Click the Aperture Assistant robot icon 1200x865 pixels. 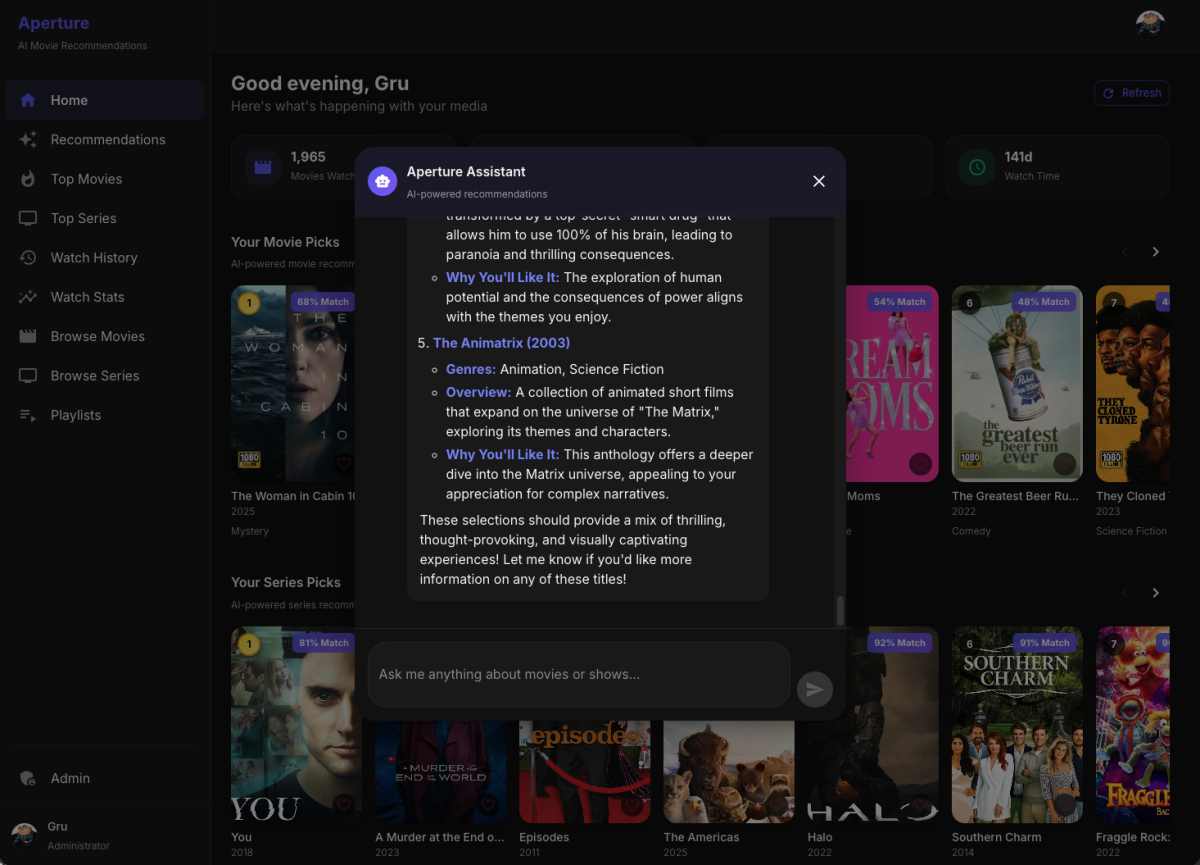pos(382,181)
